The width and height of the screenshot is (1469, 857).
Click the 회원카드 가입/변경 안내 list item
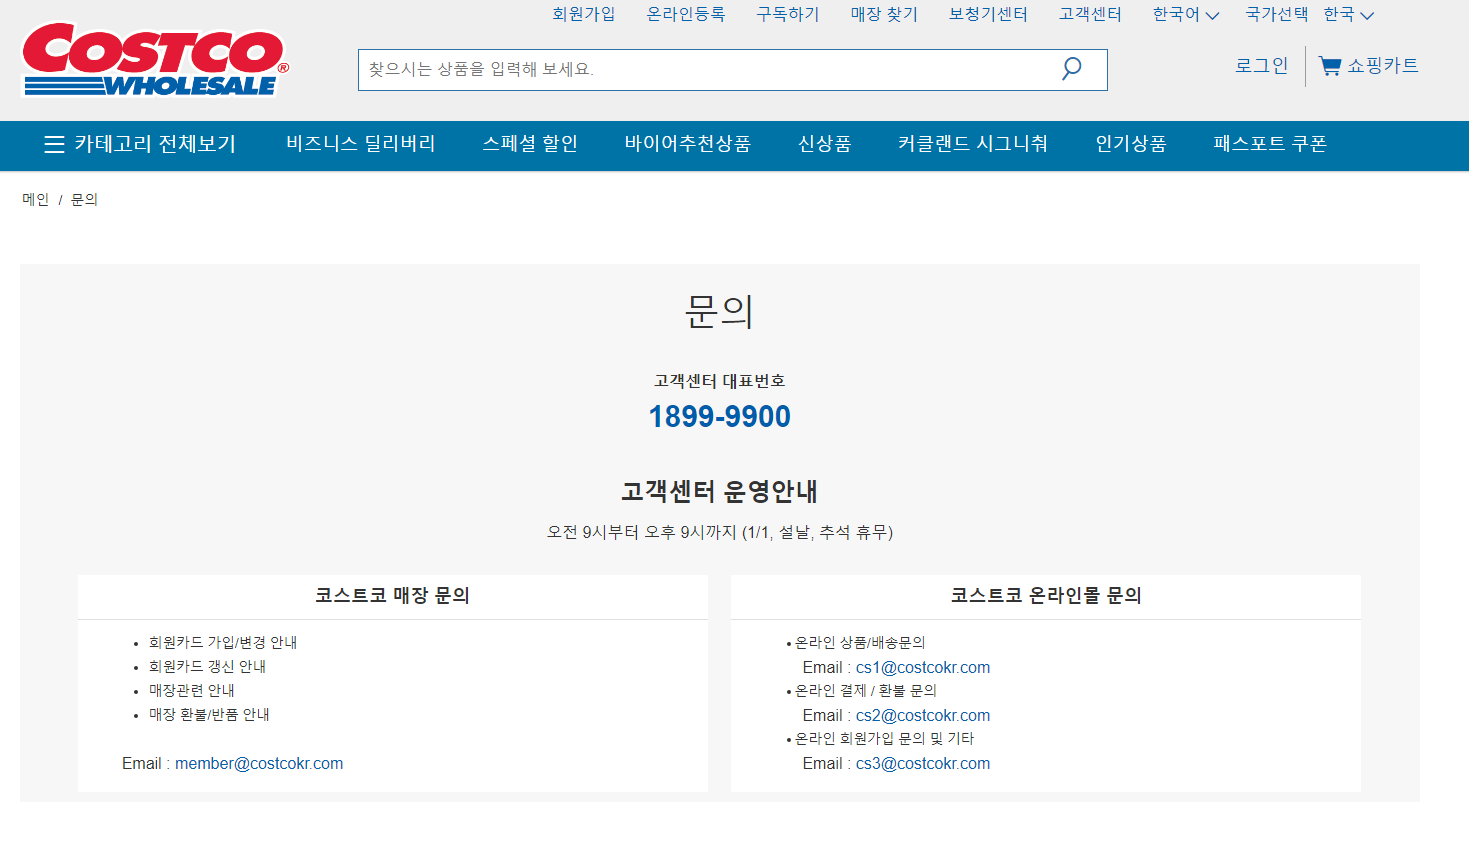223,643
